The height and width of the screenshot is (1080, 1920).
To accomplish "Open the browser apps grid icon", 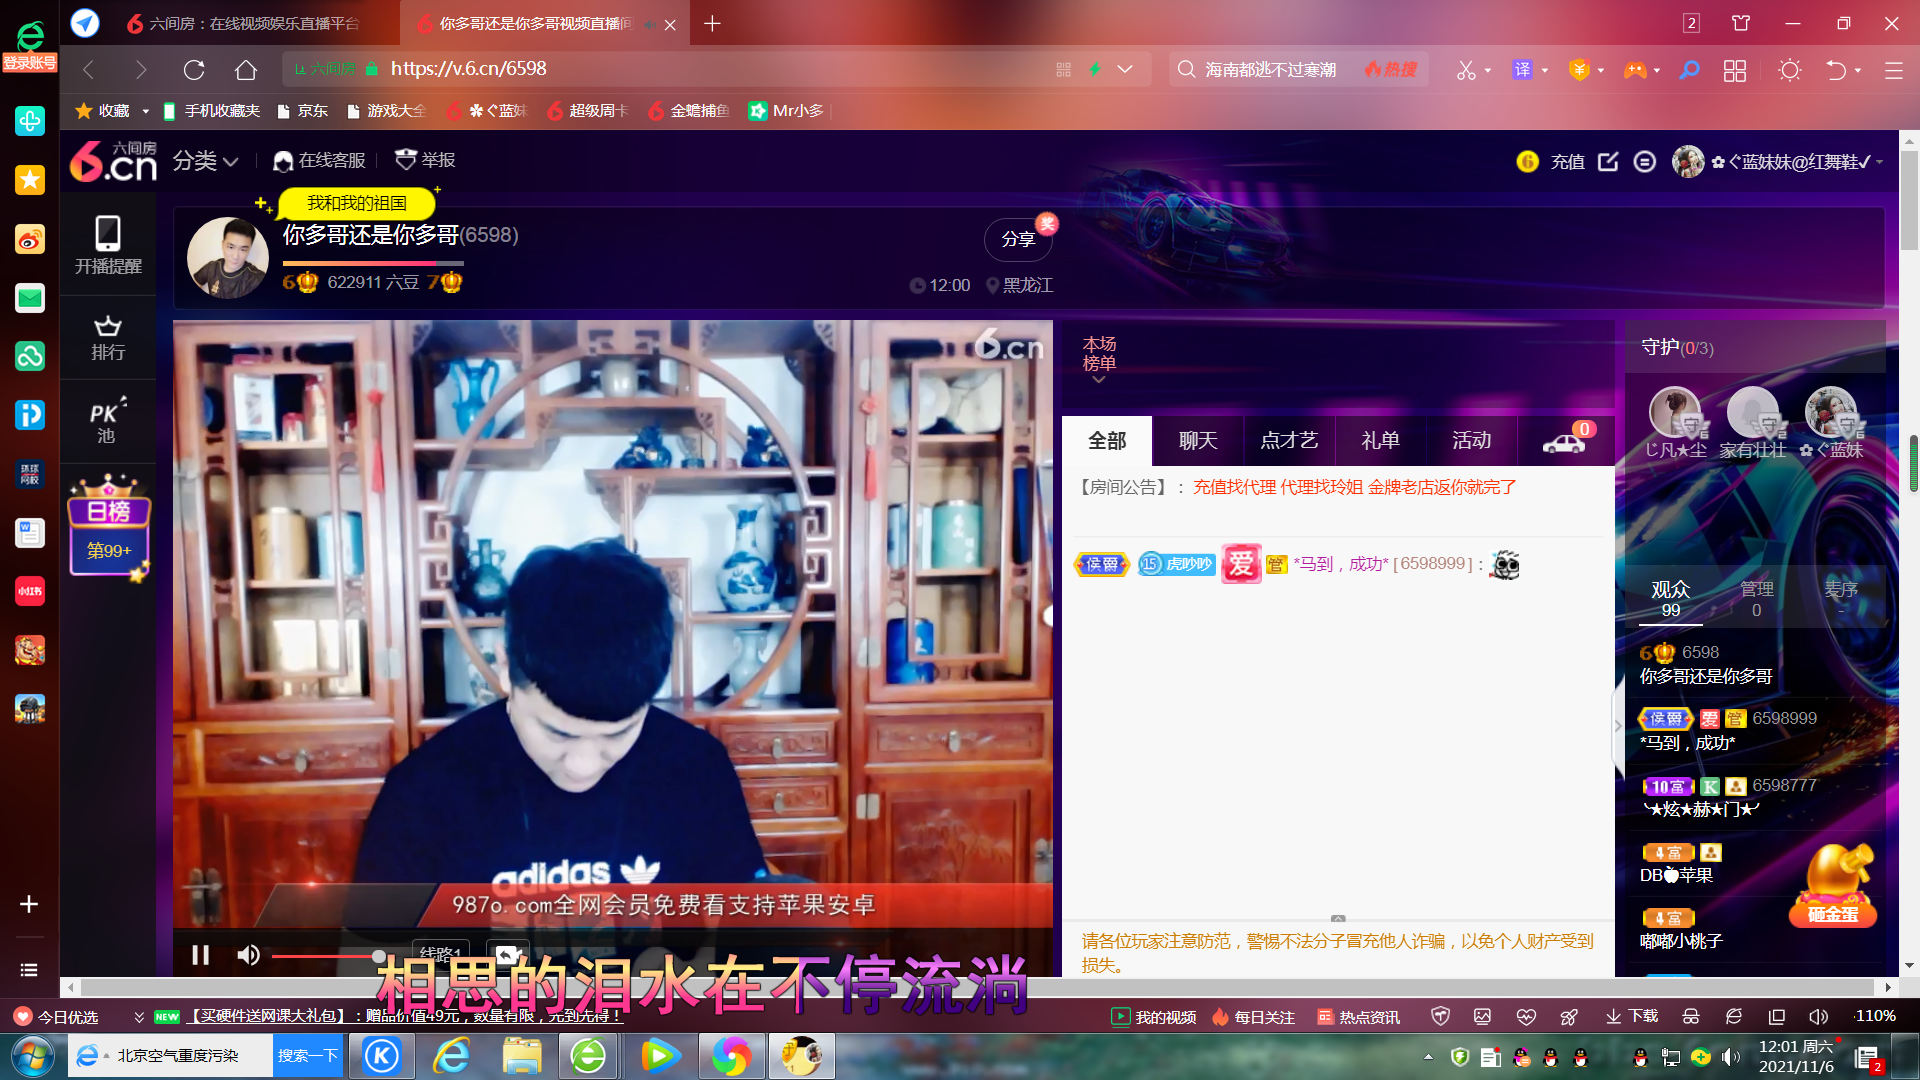I will click(x=1735, y=70).
